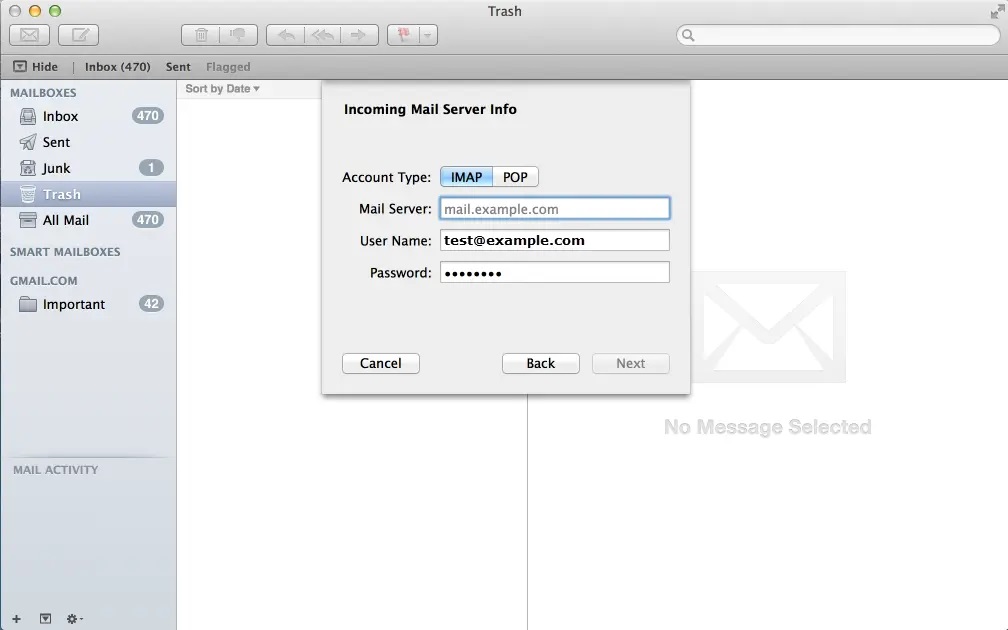Viewport: 1008px width, 630px height.
Task: Open the Sort by Date dropdown
Action: pos(222,89)
